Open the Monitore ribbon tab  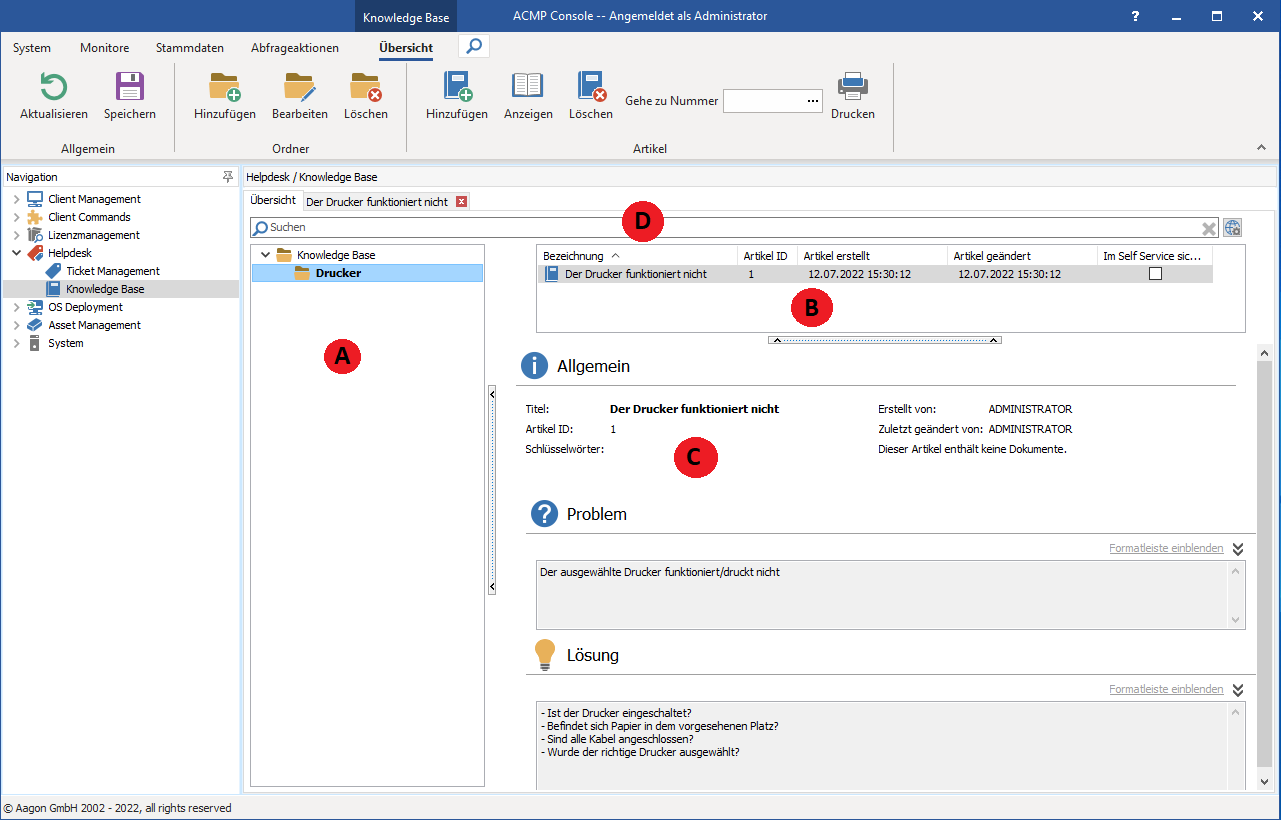click(105, 48)
